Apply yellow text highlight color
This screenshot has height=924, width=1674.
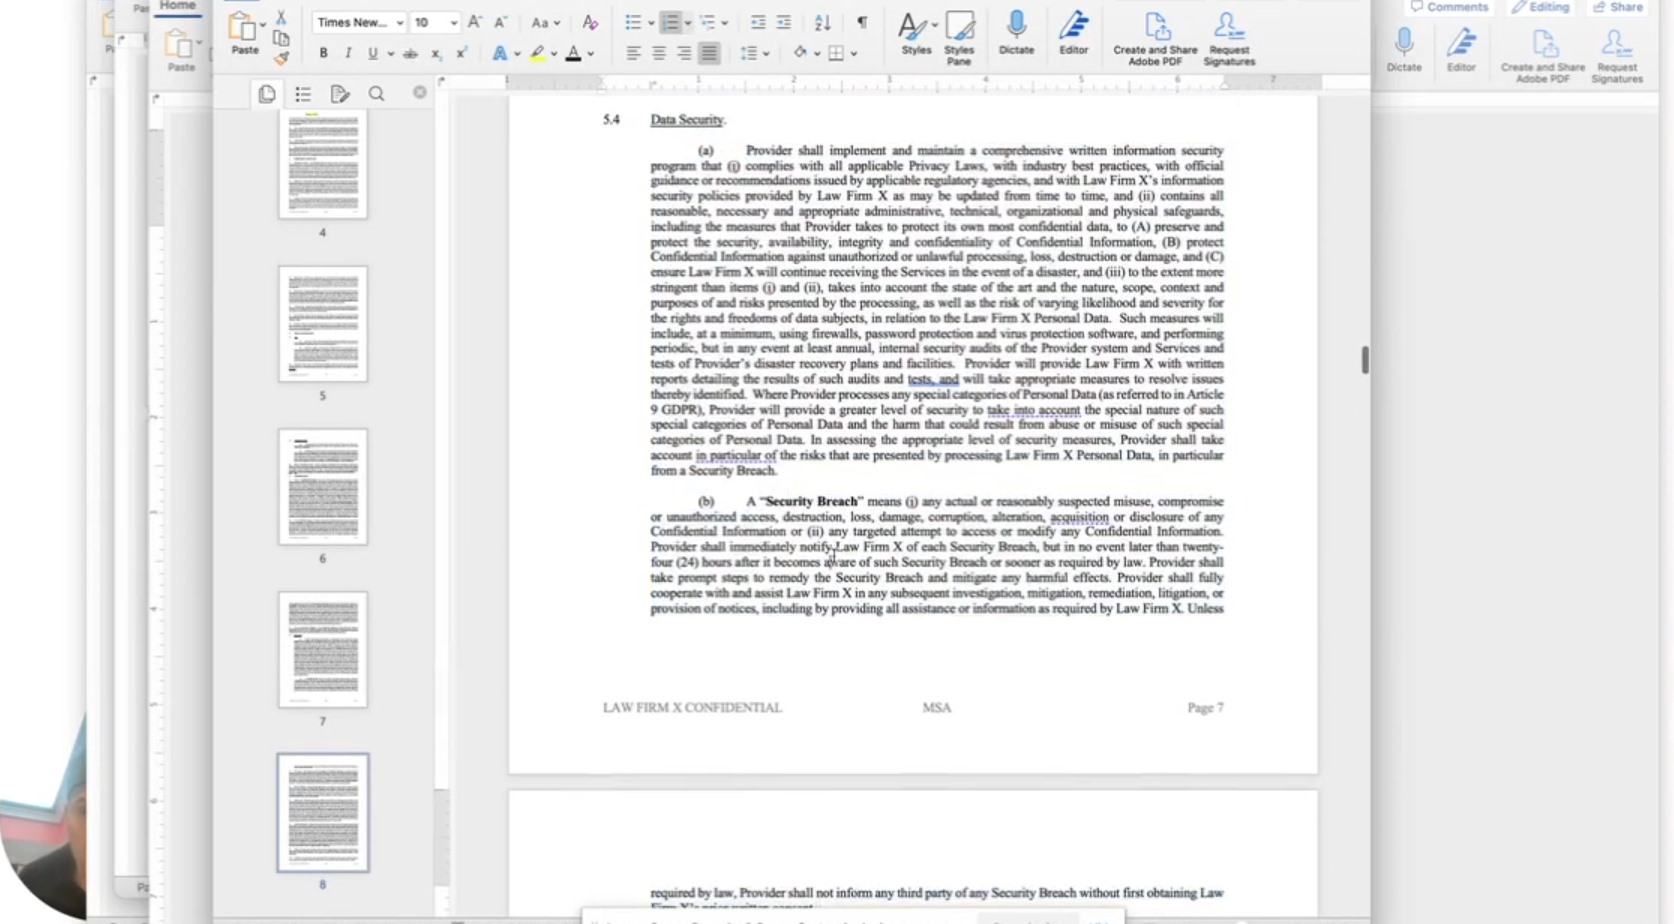pyautogui.click(x=537, y=53)
